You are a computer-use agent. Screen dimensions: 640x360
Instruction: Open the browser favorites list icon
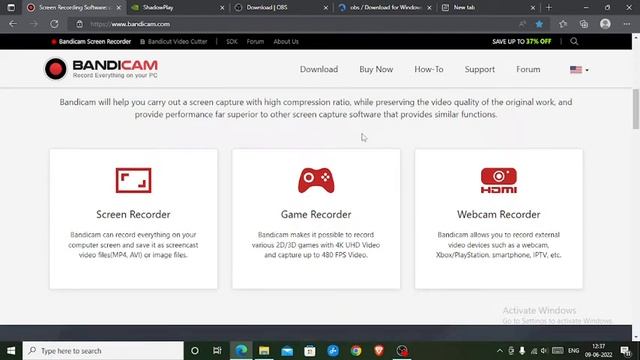click(x=563, y=24)
